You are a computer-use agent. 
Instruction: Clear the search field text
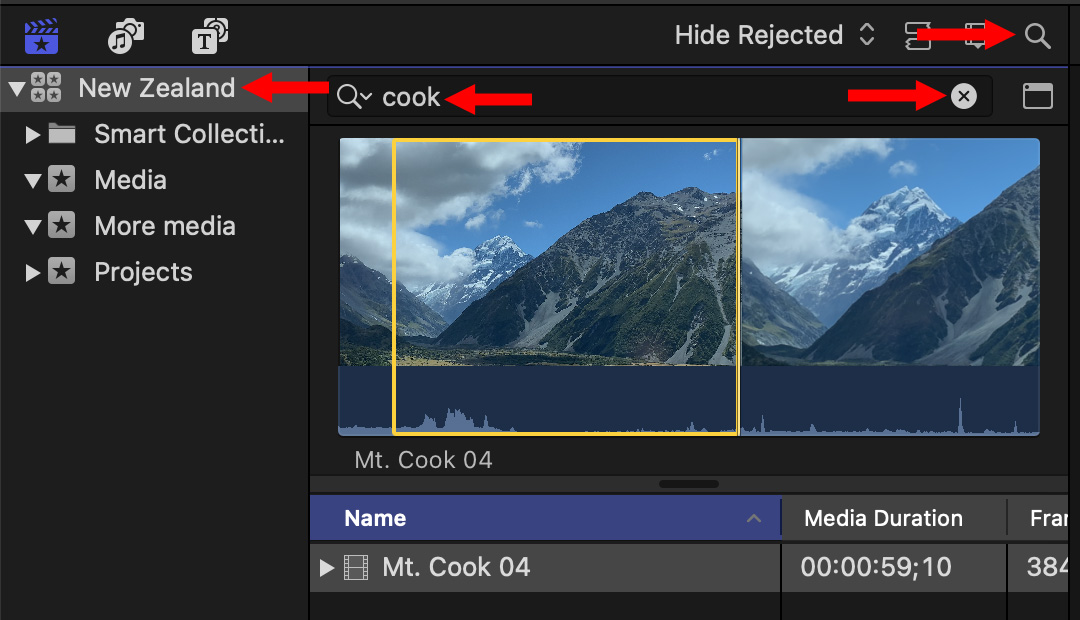point(963,96)
